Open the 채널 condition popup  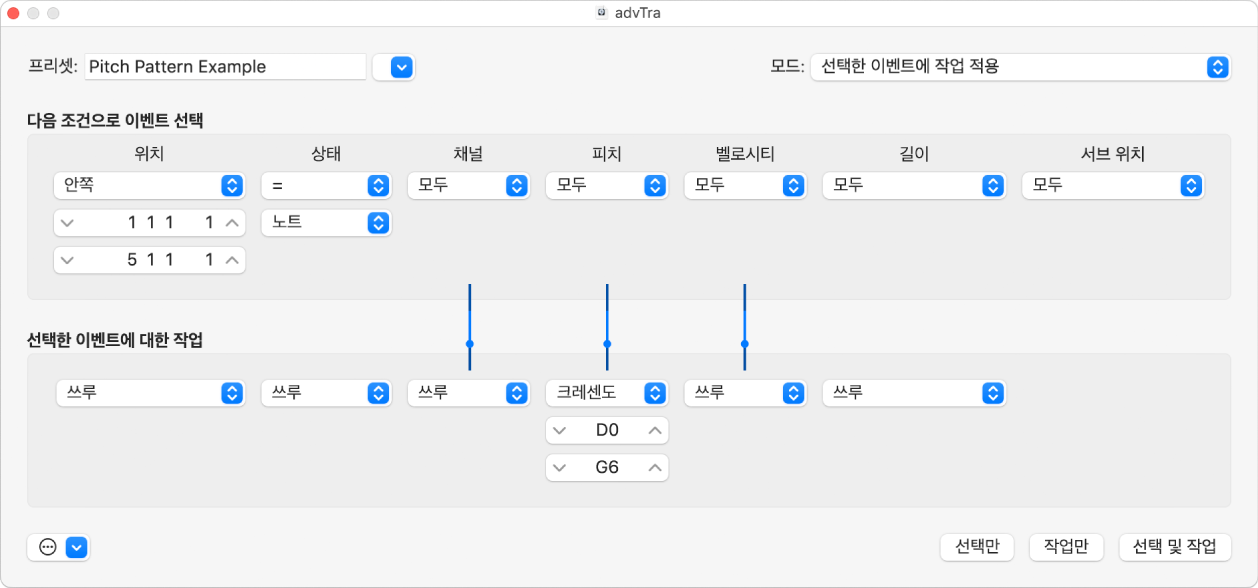coord(467,186)
